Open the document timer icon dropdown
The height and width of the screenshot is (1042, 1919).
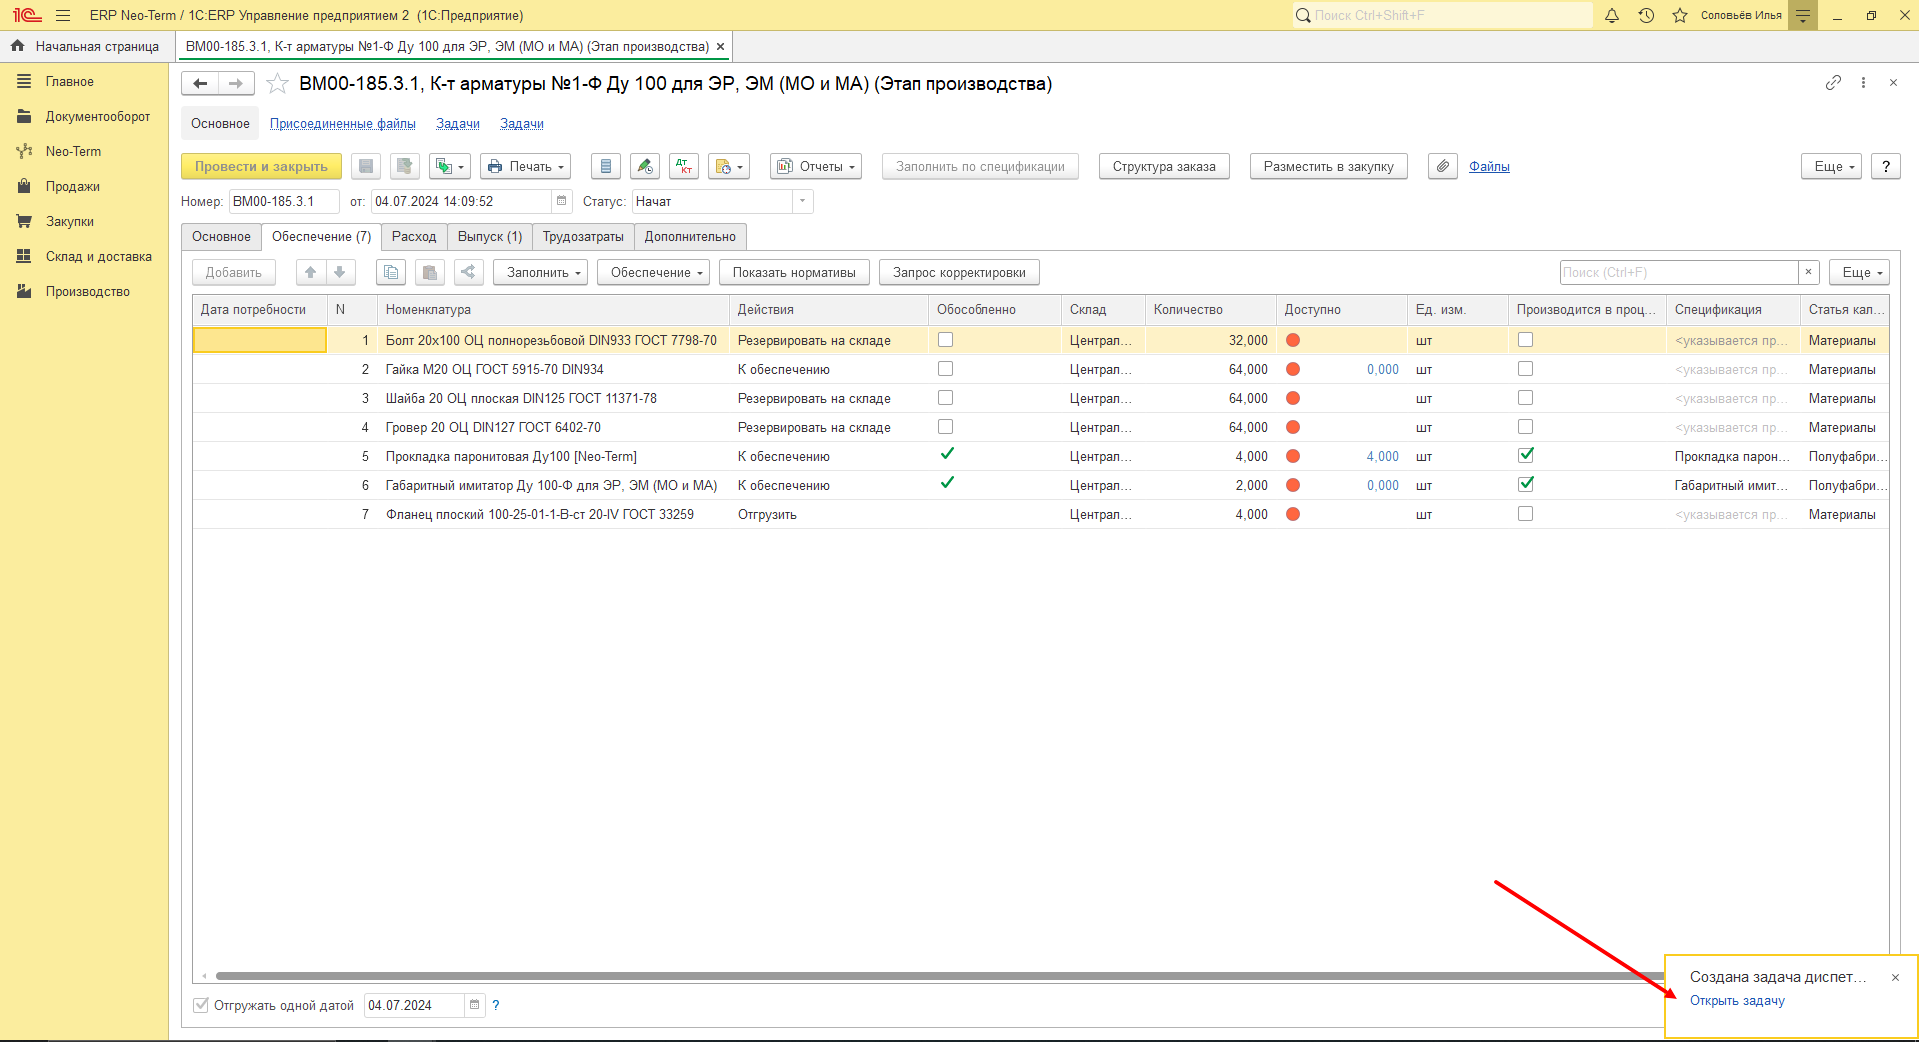point(729,167)
